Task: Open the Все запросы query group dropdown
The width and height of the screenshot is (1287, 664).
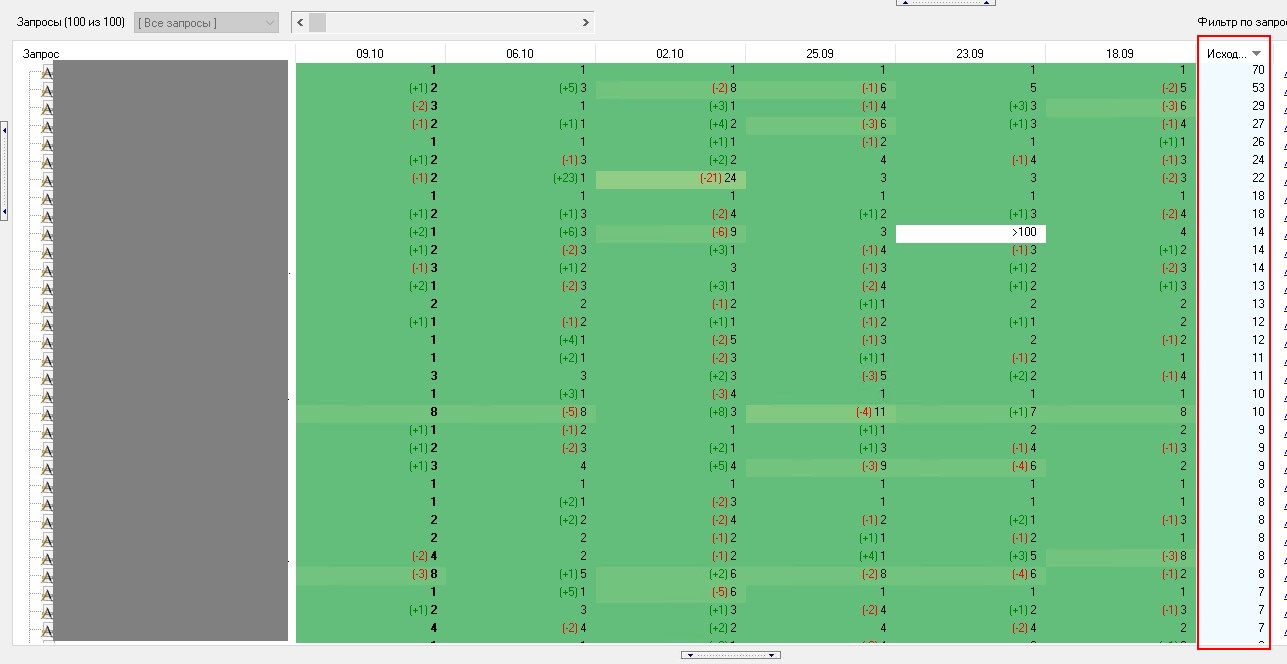Action: tap(206, 22)
